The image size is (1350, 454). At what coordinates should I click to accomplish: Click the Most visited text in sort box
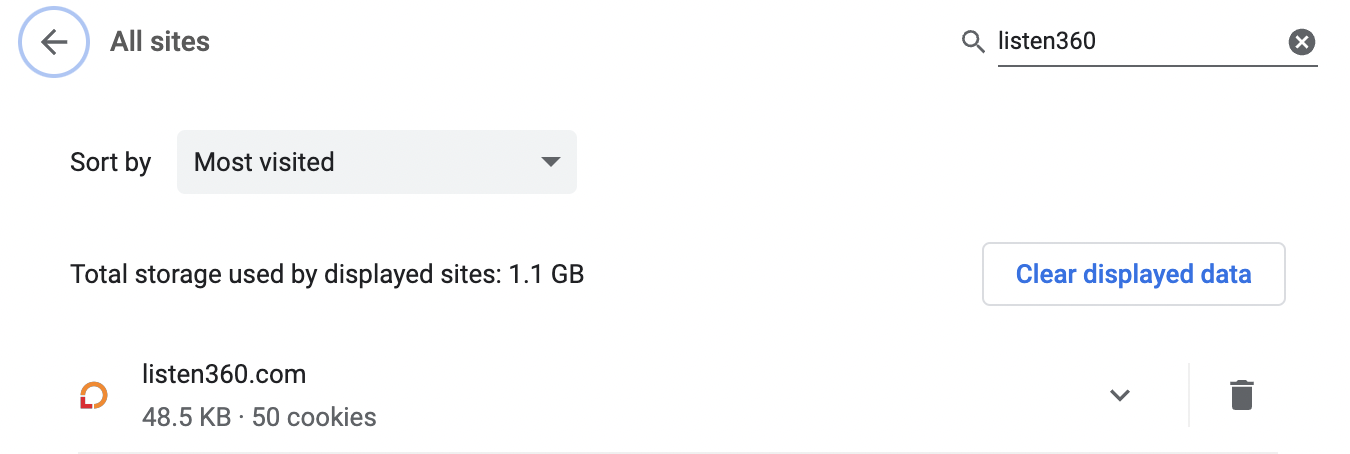264,162
